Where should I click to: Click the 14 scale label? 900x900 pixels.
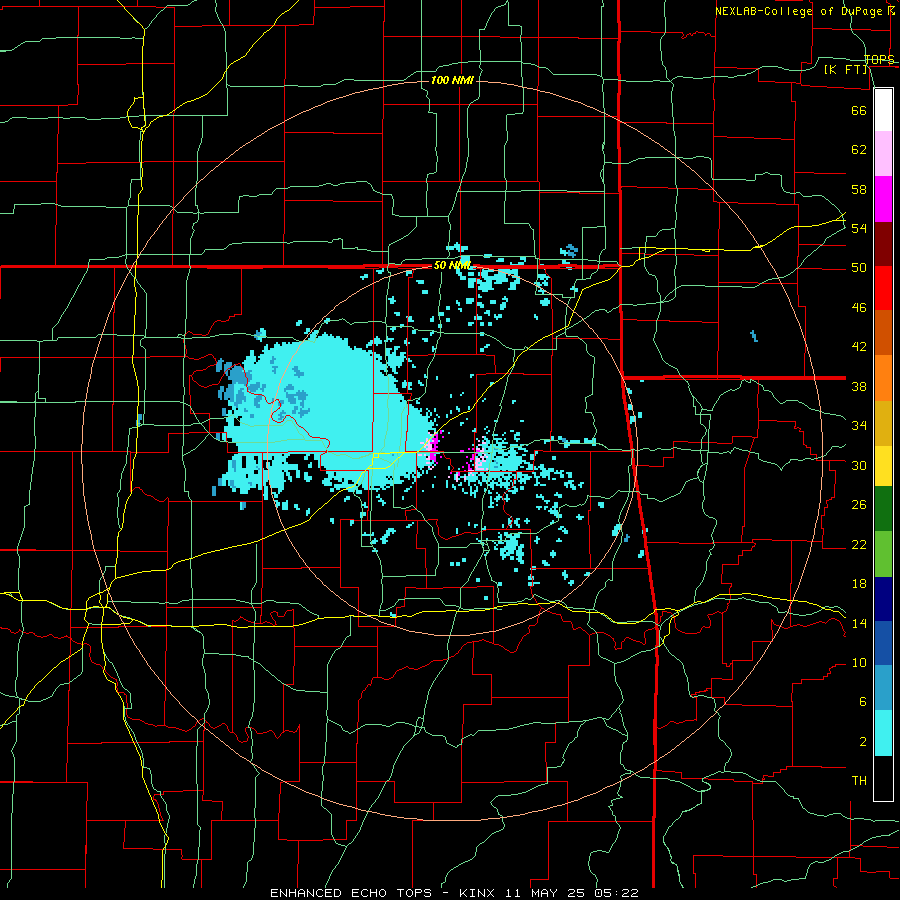pos(859,623)
